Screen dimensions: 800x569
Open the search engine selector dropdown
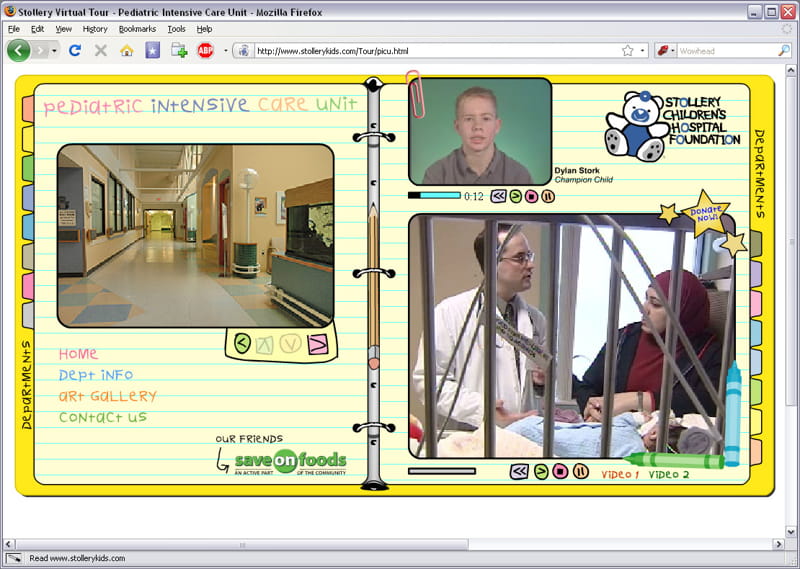(x=666, y=51)
